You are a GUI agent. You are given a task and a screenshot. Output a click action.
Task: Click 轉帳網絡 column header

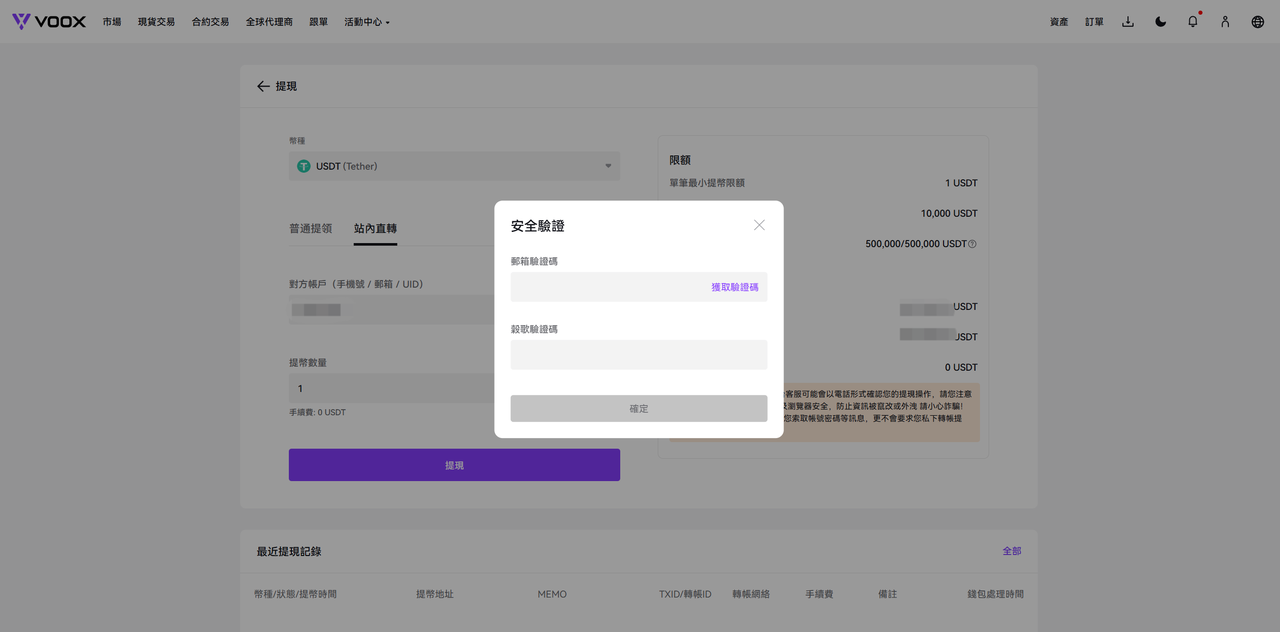point(751,594)
